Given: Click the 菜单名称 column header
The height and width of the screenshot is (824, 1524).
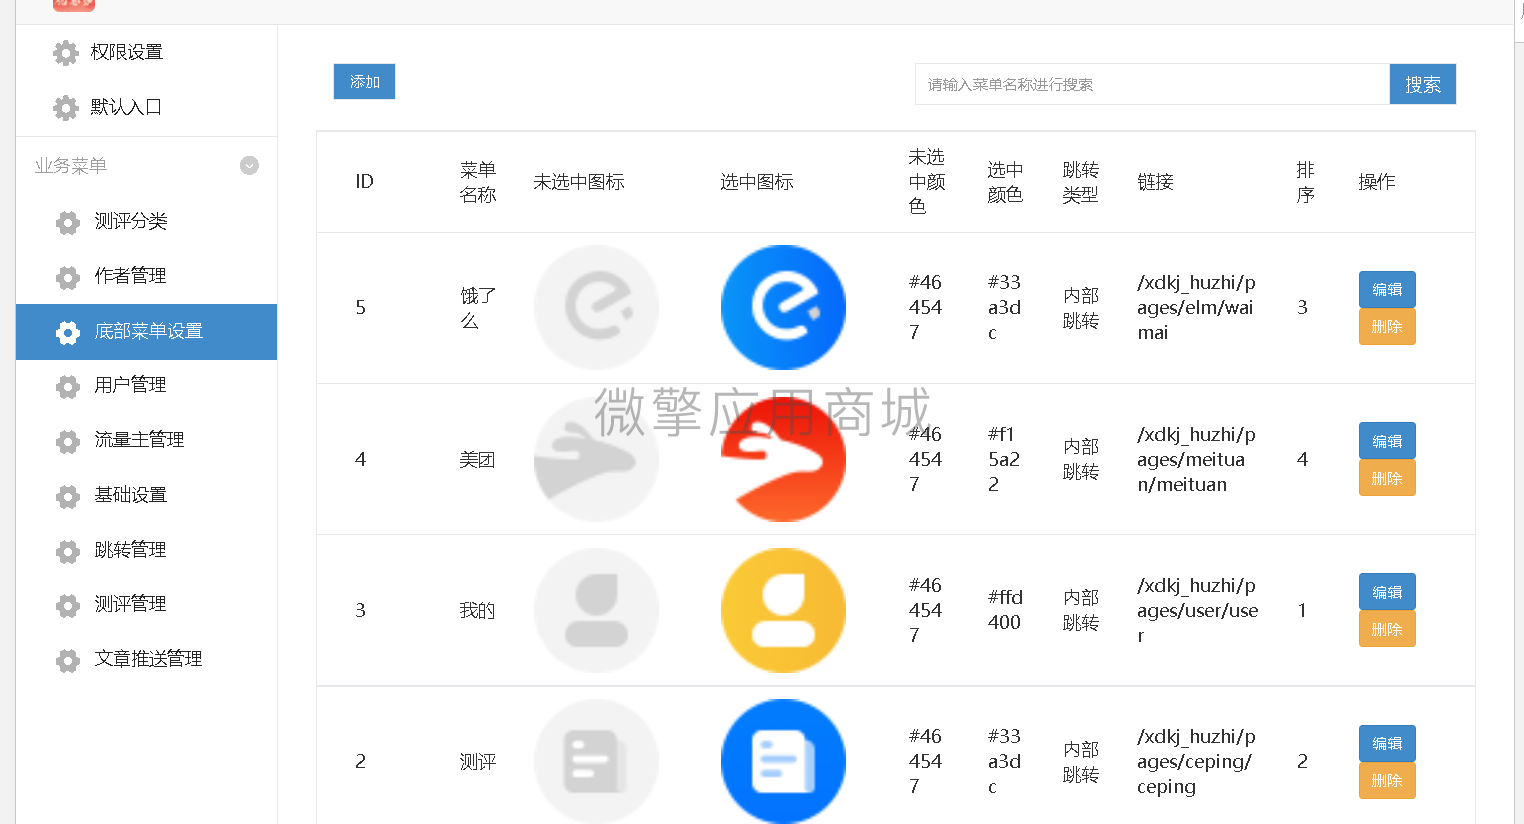Looking at the screenshot, I should (x=478, y=182).
